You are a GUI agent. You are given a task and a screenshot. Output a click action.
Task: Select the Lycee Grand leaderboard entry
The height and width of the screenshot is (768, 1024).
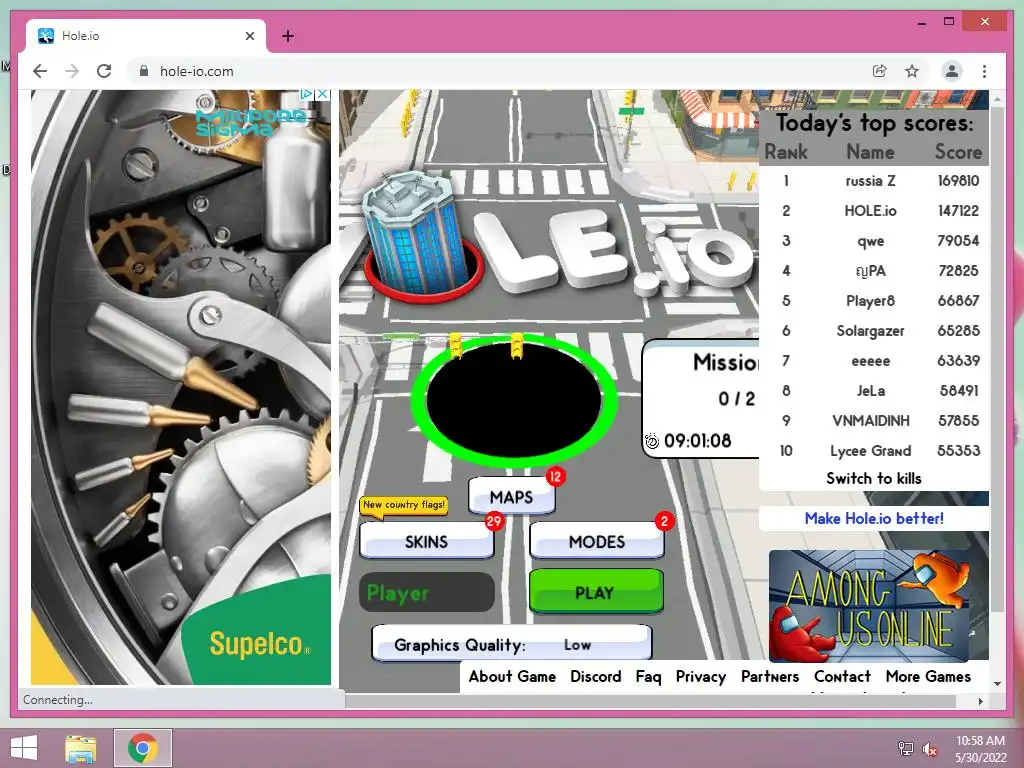tap(874, 451)
